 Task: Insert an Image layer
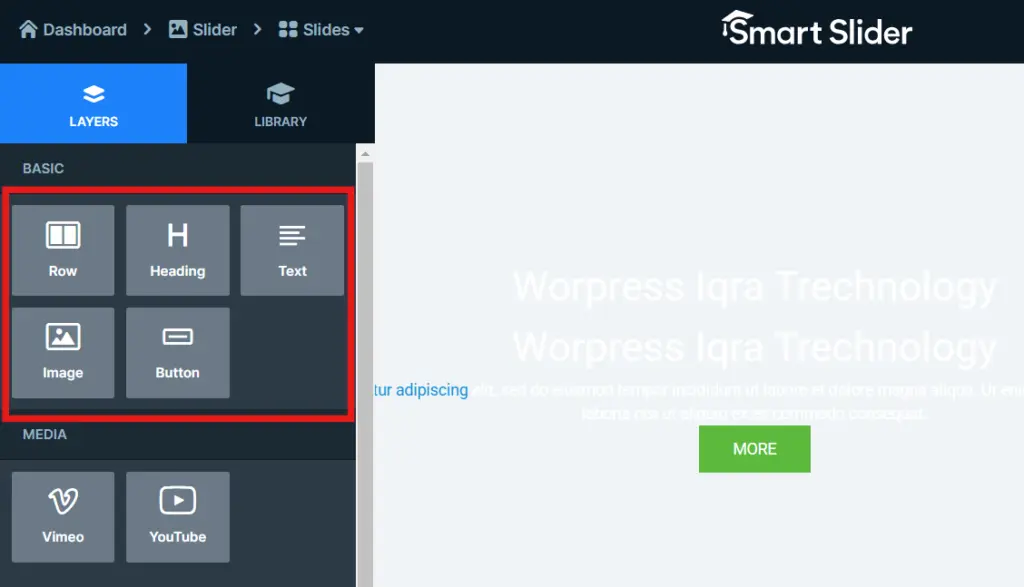click(63, 352)
